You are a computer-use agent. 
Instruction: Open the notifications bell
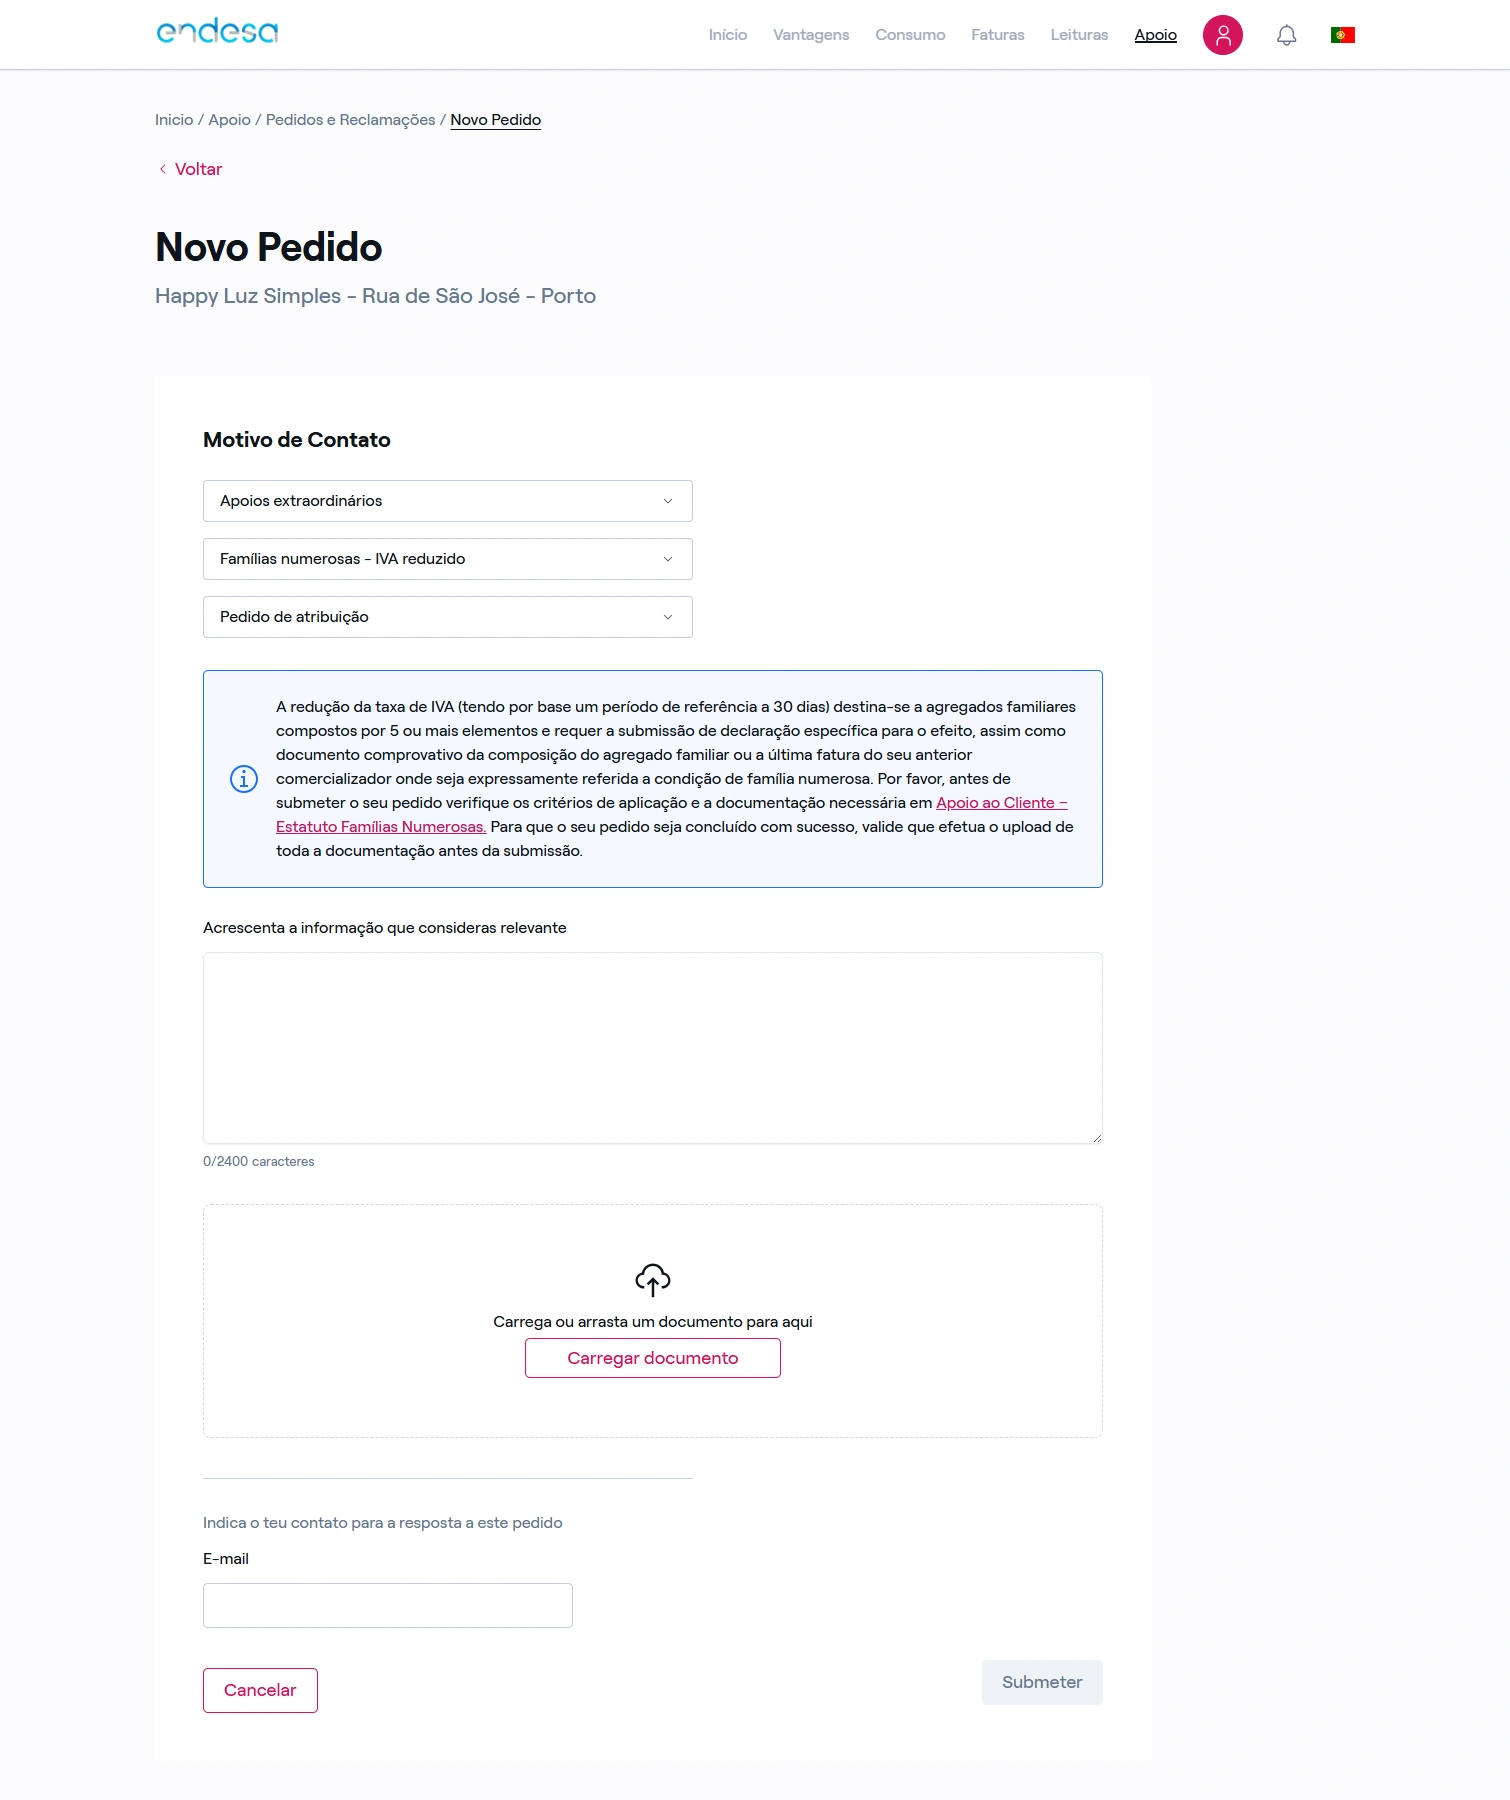(1286, 36)
